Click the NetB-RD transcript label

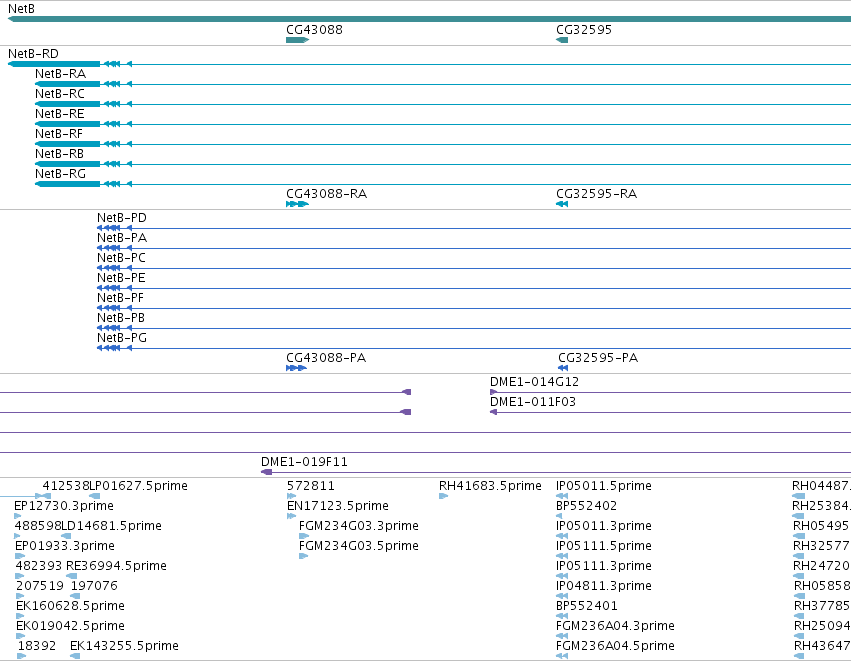[x=33, y=54]
